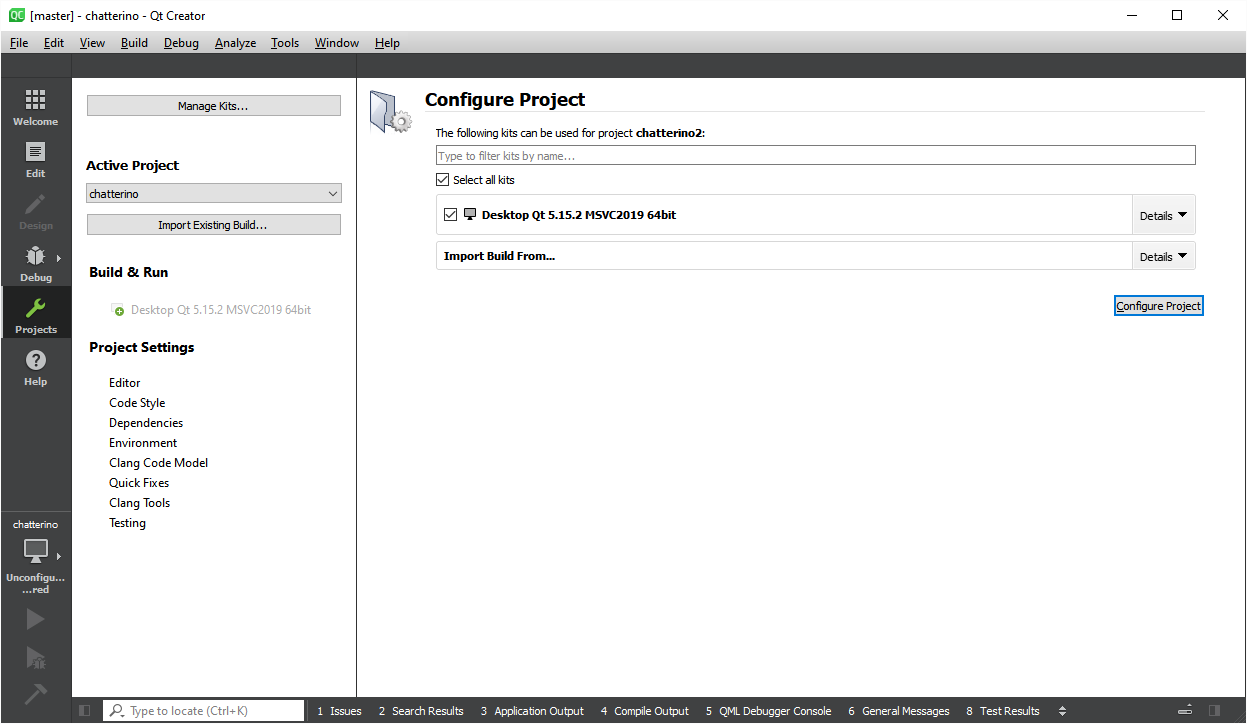
Task: Open Dependencies project settings
Action: 146,423
